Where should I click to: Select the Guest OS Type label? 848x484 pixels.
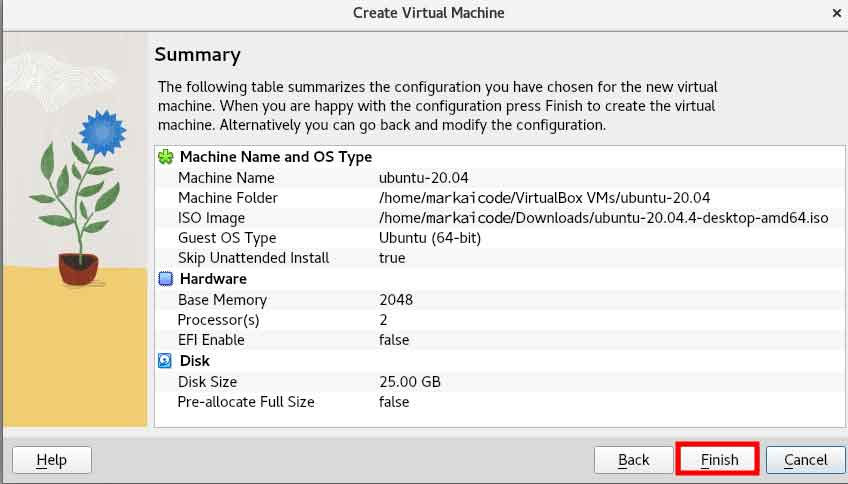click(x=227, y=238)
